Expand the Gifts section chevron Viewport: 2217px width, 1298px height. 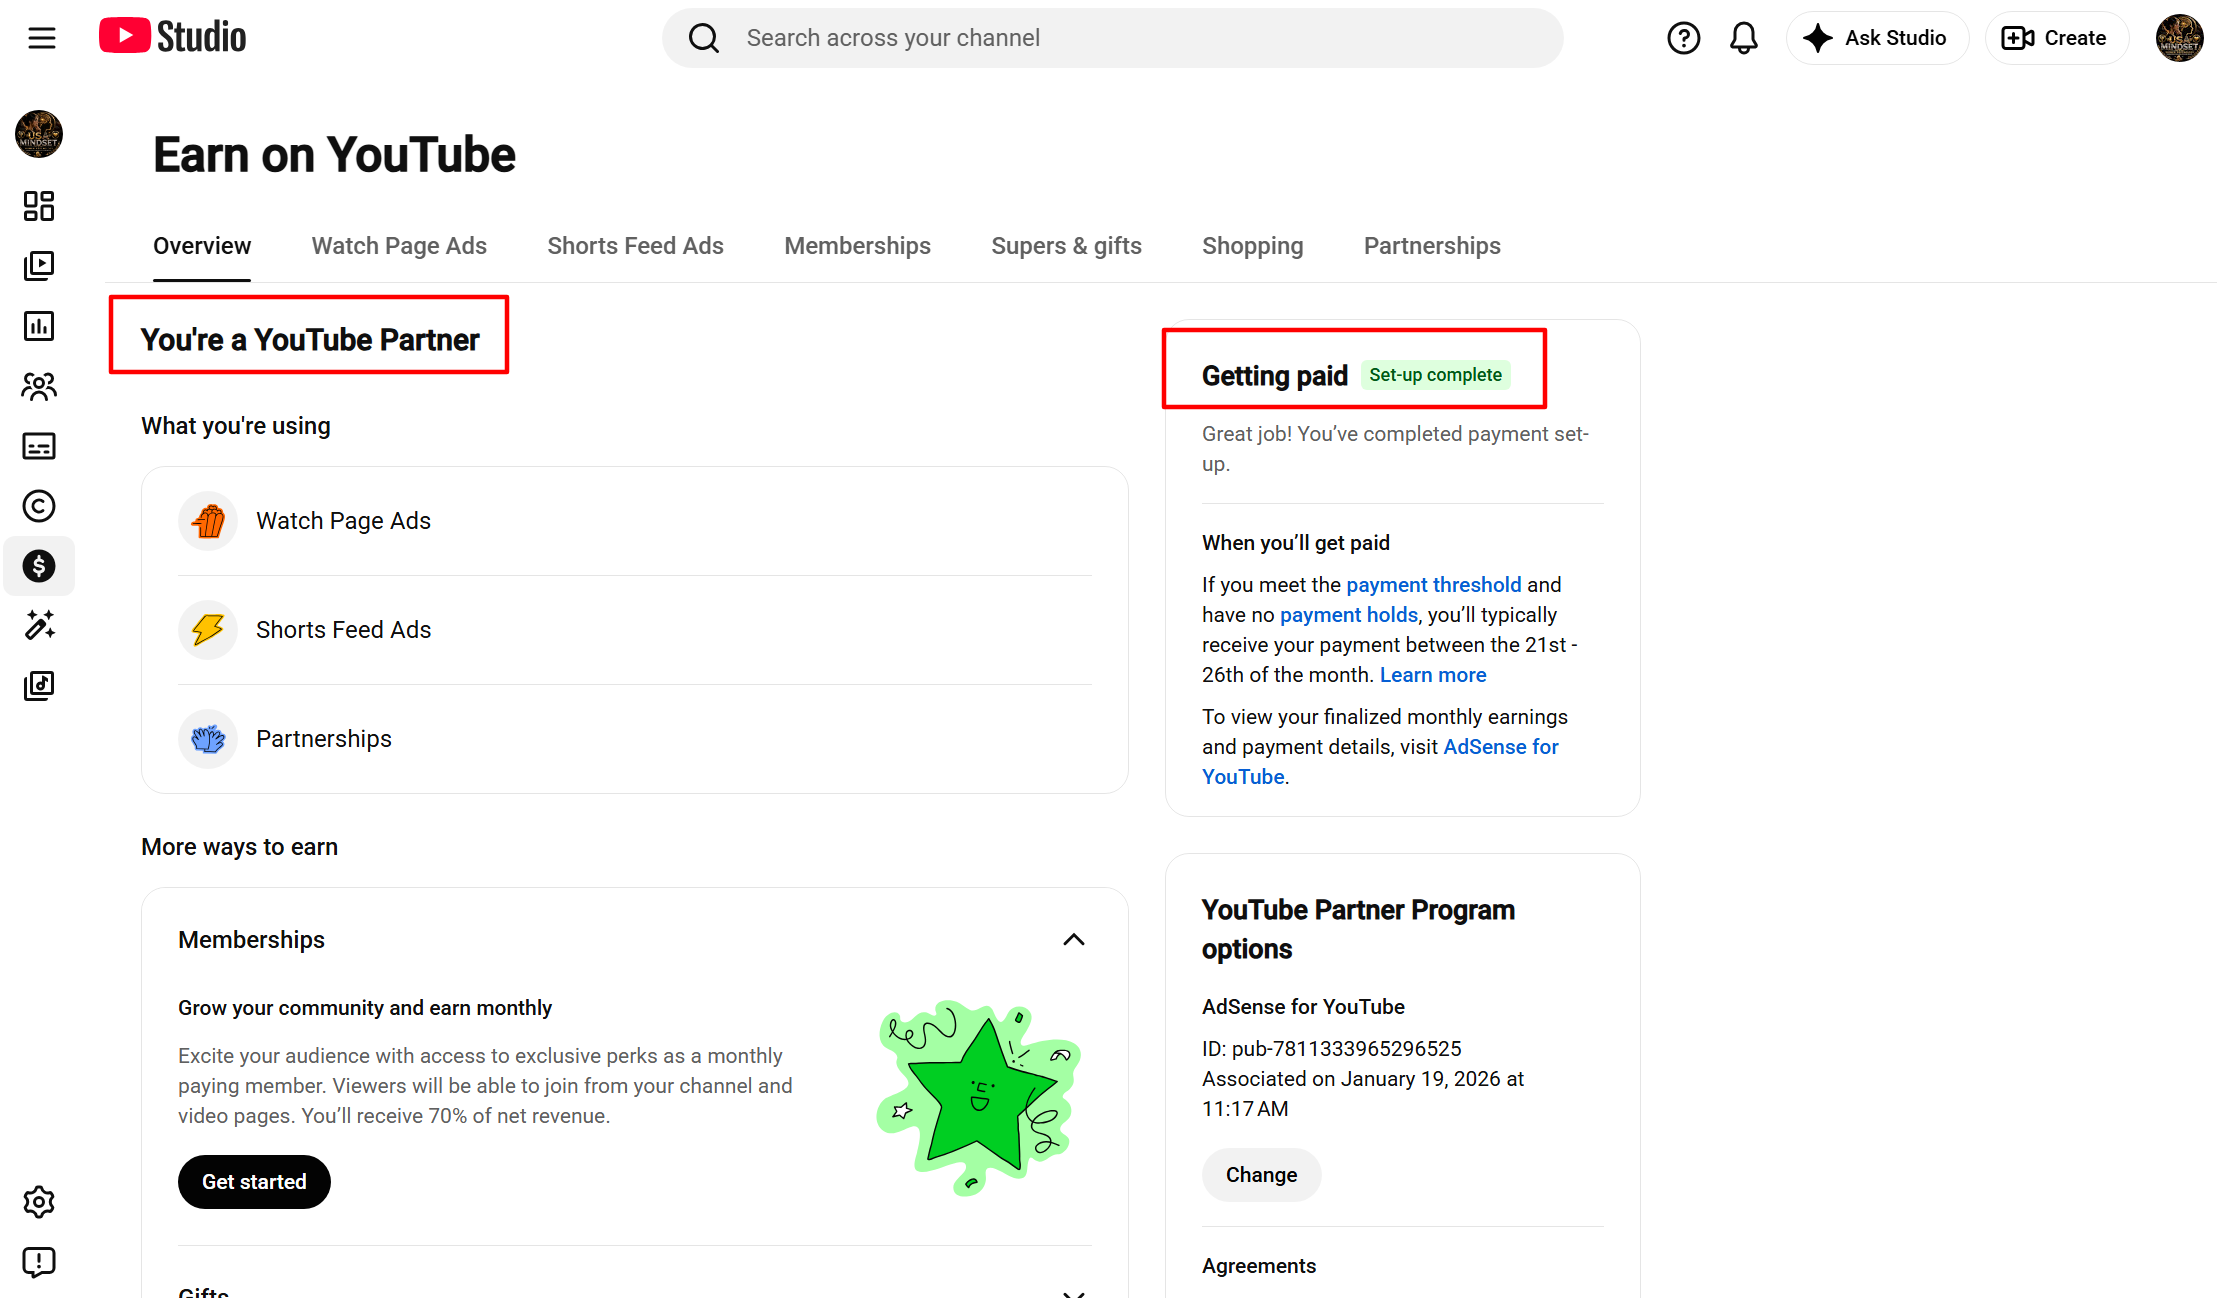(1074, 1293)
